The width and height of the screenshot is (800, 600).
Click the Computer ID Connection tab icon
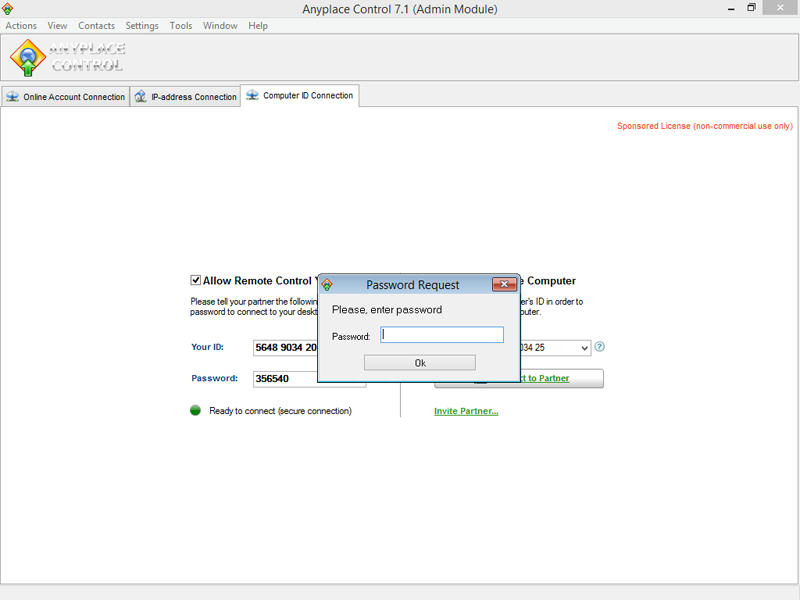coord(252,95)
